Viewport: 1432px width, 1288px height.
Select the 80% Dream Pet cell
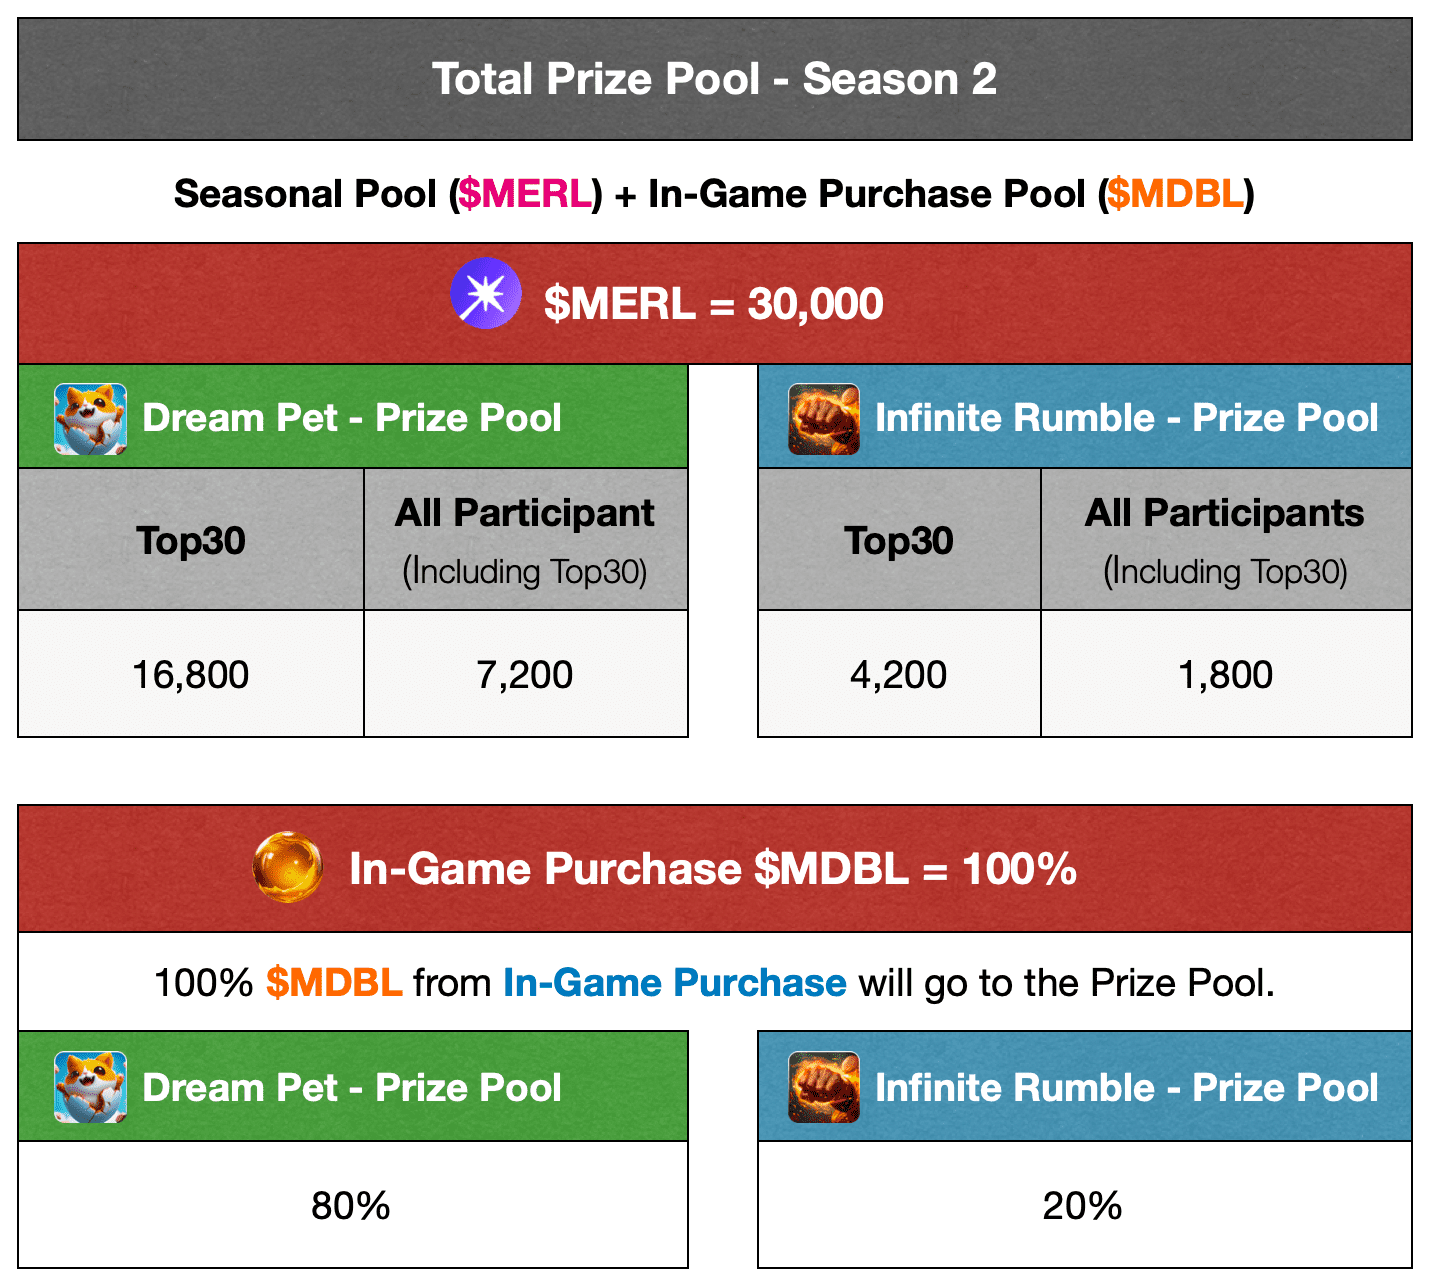point(353,1205)
